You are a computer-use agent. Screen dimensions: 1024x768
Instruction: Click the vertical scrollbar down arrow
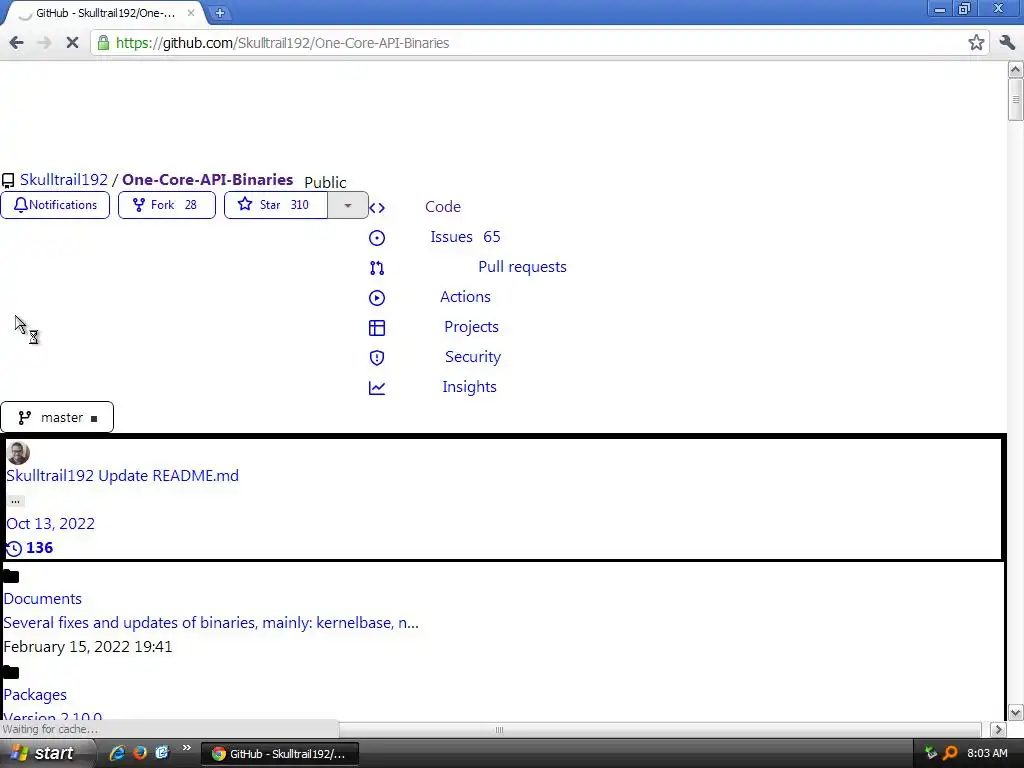(1016, 712)
